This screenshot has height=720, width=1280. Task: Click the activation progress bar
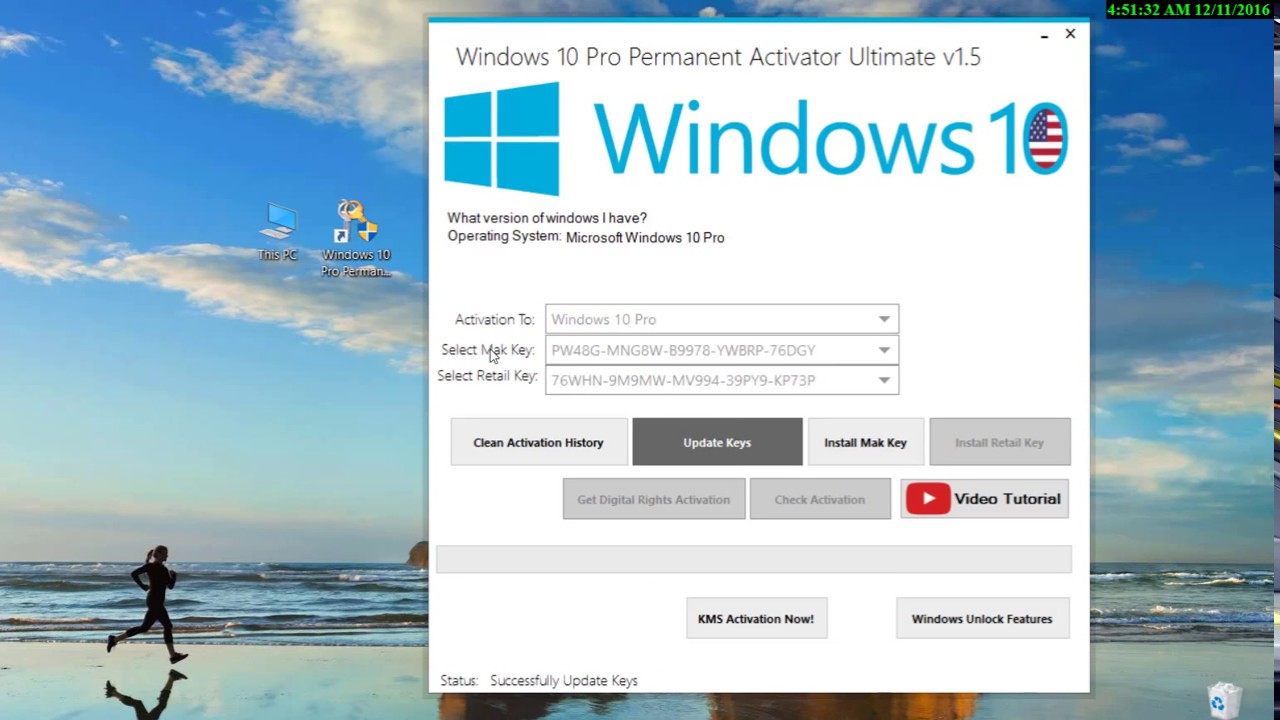click(x=754, y=559)
